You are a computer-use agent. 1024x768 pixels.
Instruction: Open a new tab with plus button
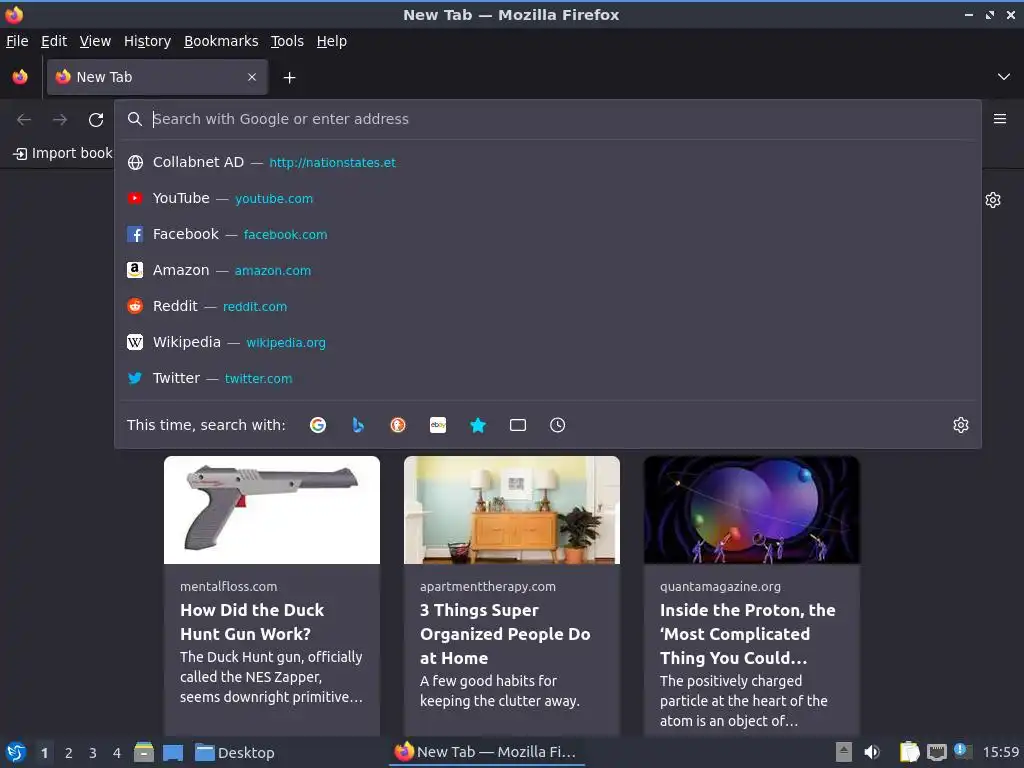pyautogui.click(x=289, y=78)
